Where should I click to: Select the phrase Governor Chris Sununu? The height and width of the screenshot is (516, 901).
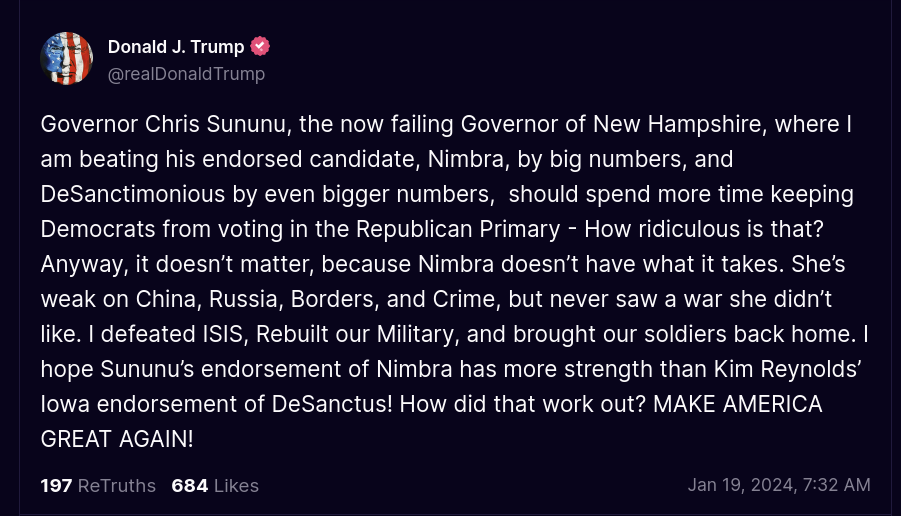pyautogui.click(x=163, y=125)
